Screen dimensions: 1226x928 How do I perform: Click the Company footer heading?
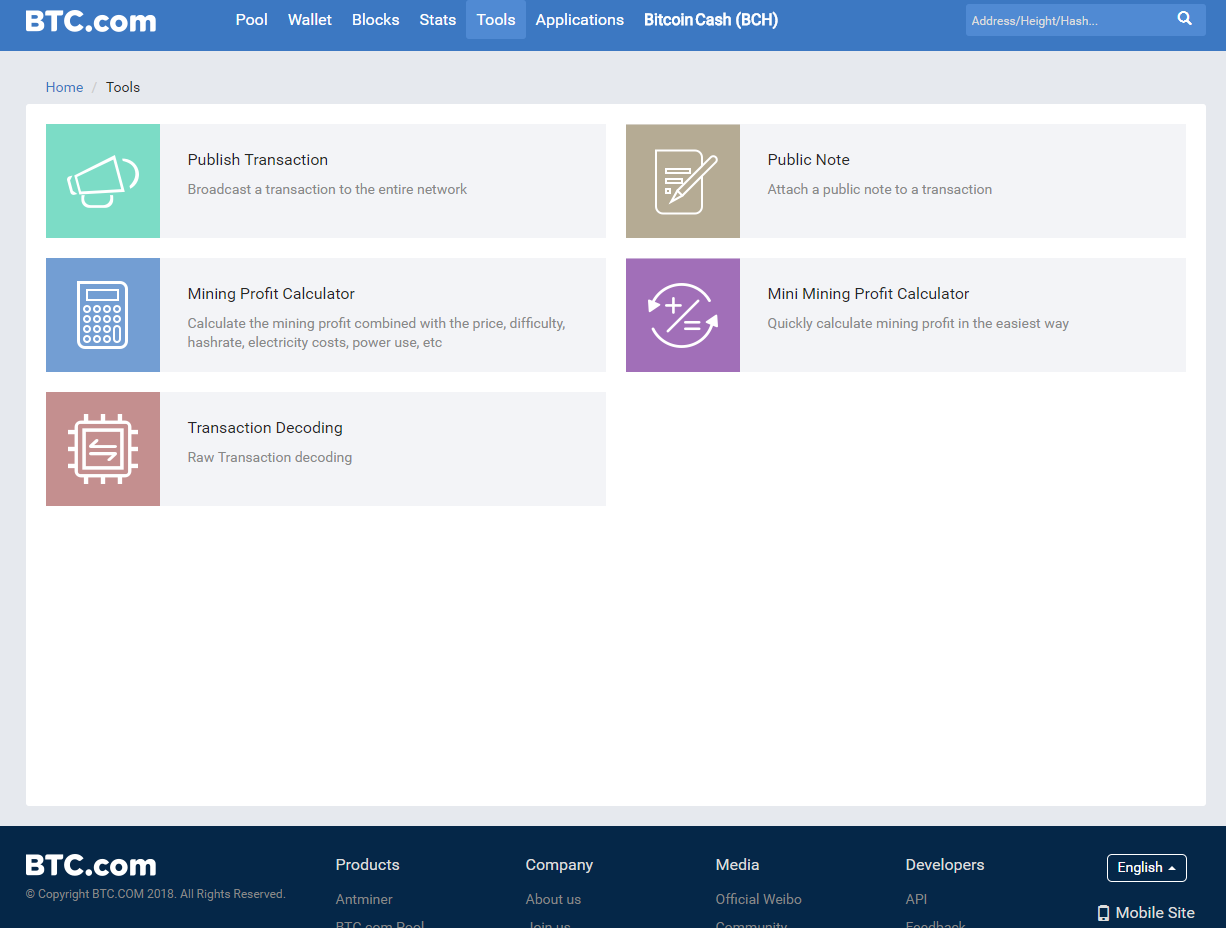point(560,865)
